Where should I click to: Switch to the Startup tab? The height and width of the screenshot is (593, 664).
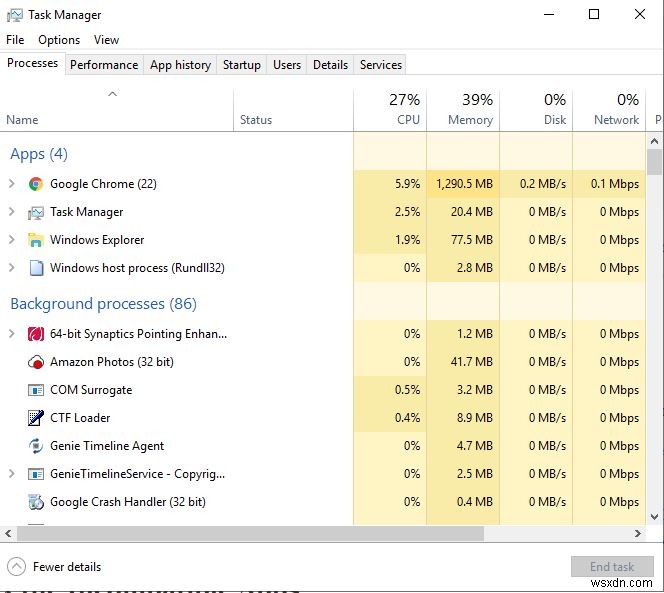(x=242, y=65)
